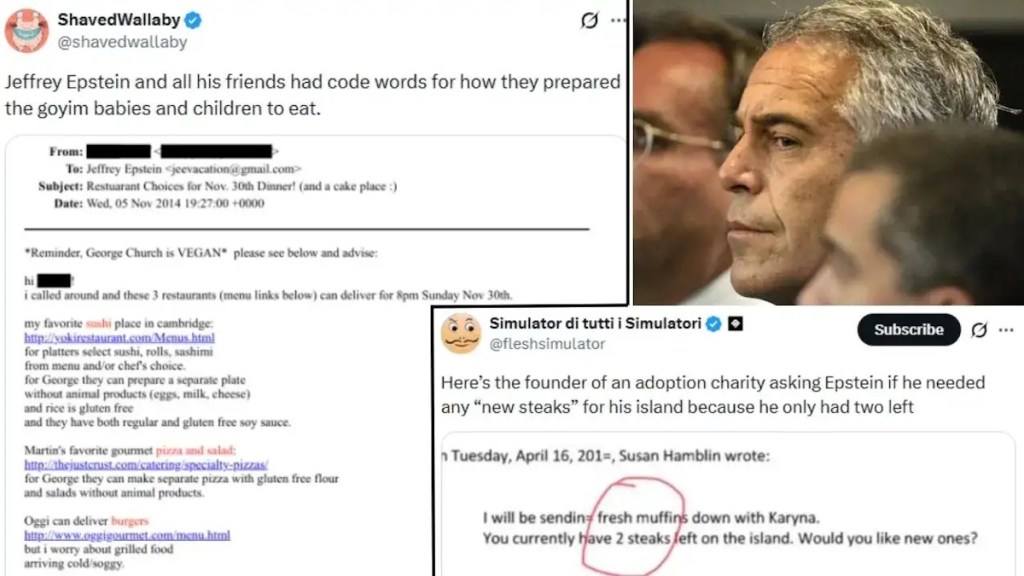This screenshot has width=1024, height=576.
Task: Open the Restaurant Choices email screenshot
Action: click(x=316, y=356)
